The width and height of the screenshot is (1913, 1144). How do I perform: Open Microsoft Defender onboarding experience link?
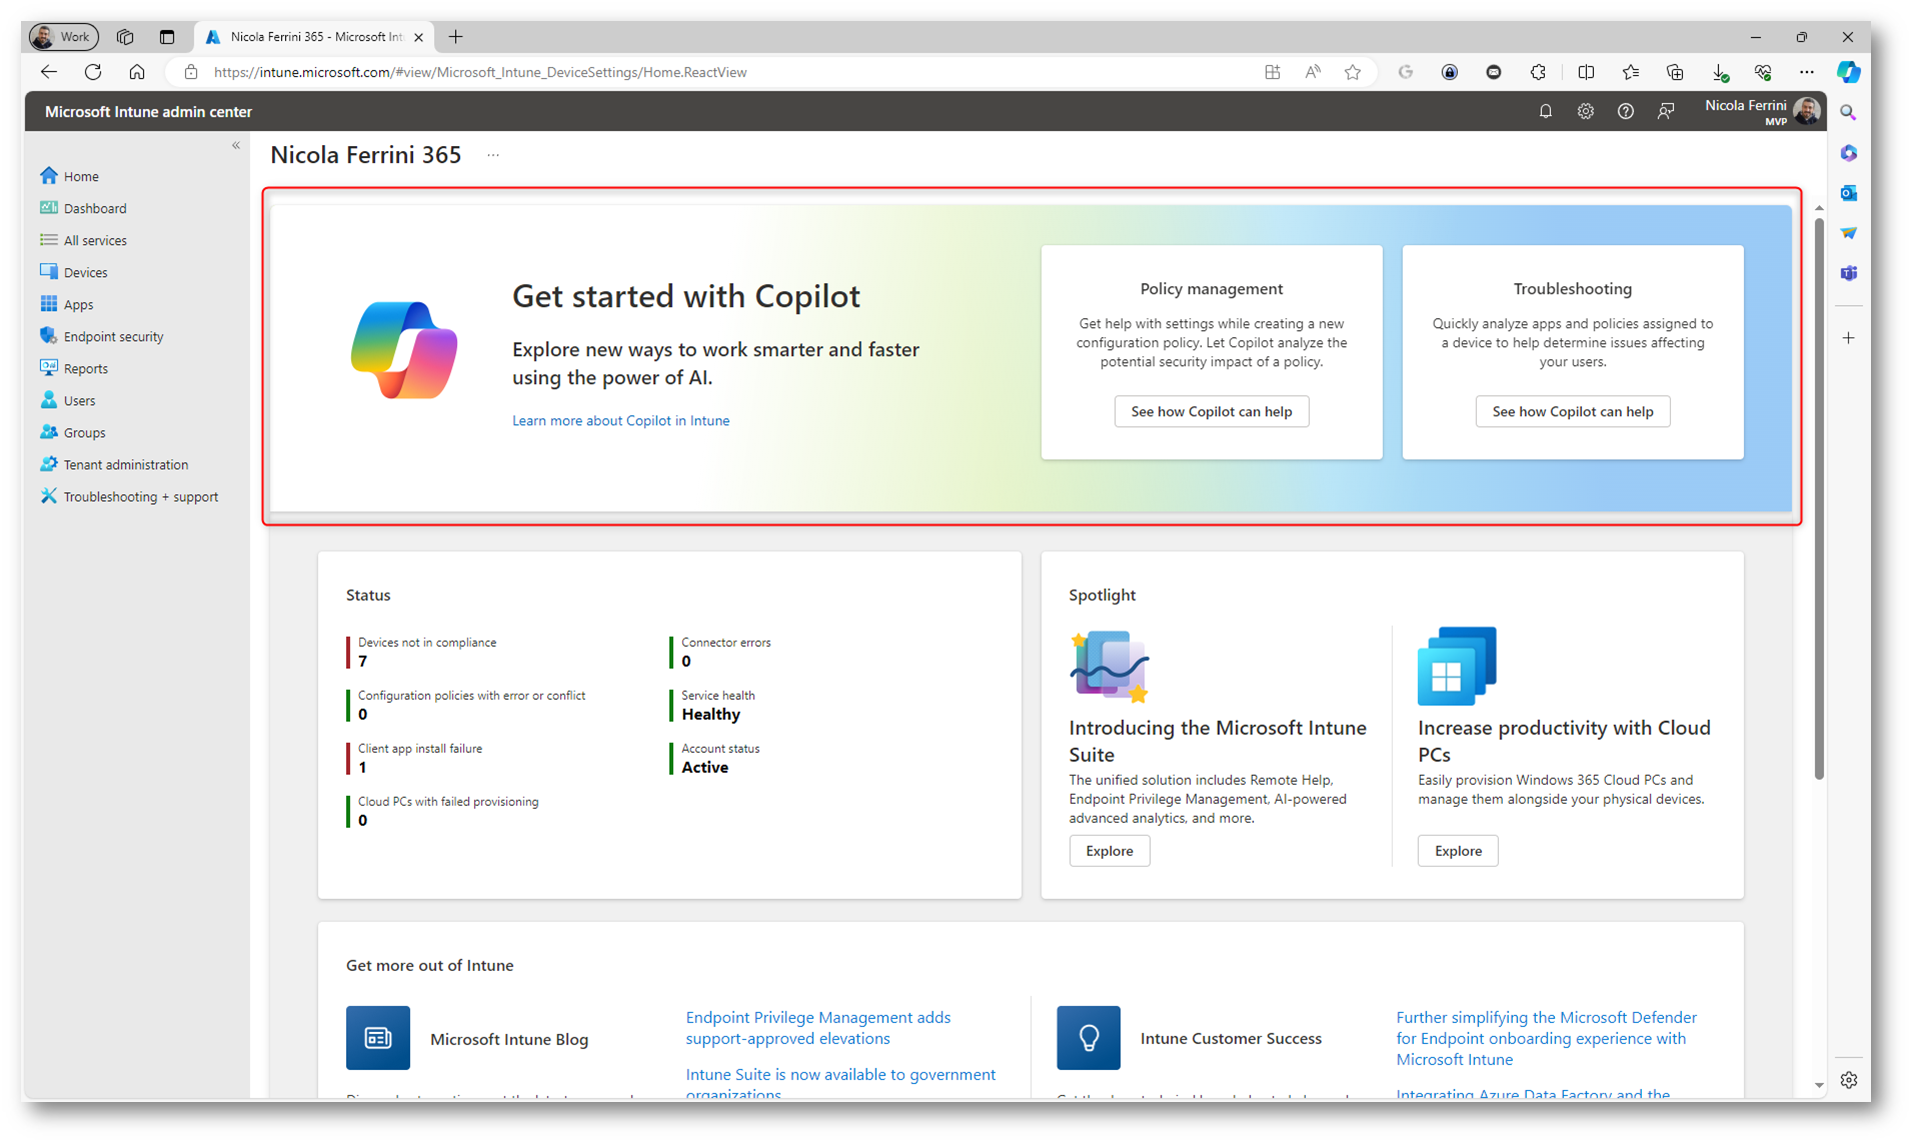point(1546,1038)
